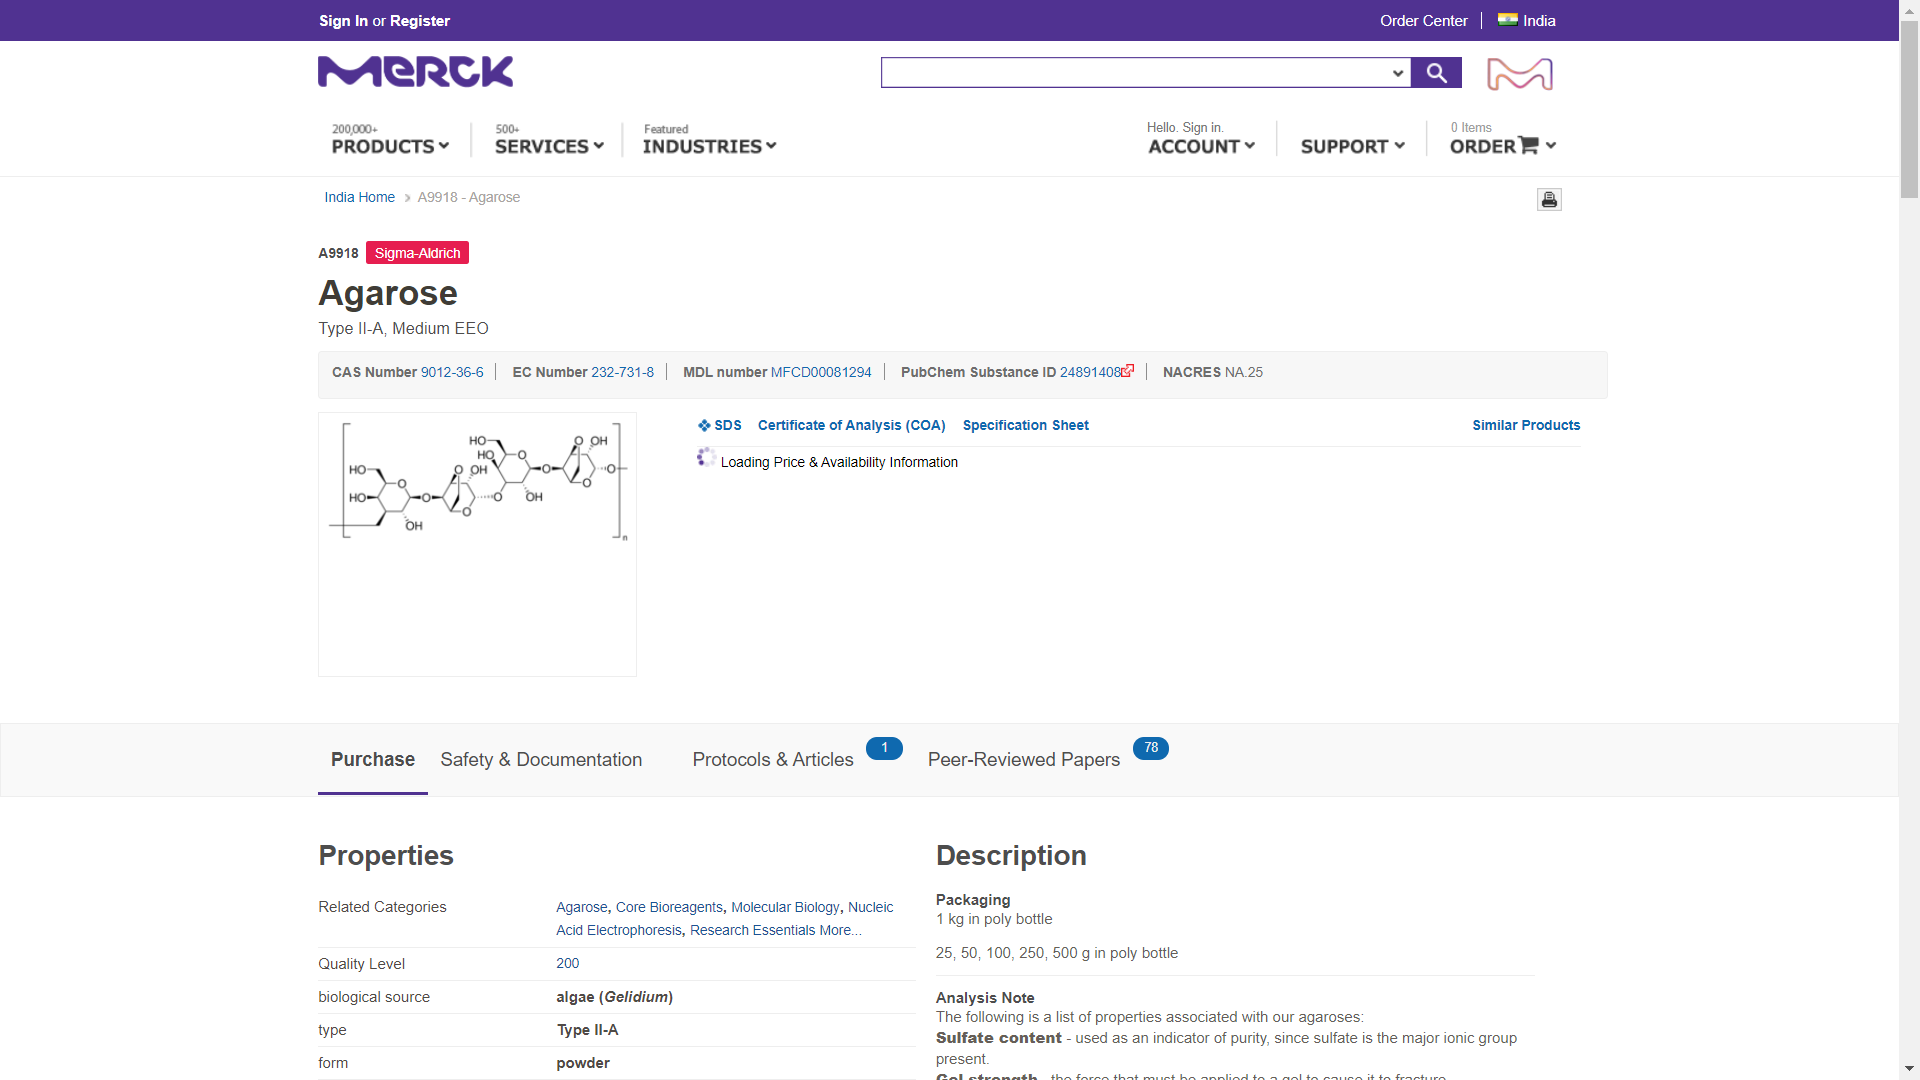Click the 78 papers count badge
Image resolution: width=1920 pixels, height=1080 pixels.
pyautogui.click(x=1151, y=748)
